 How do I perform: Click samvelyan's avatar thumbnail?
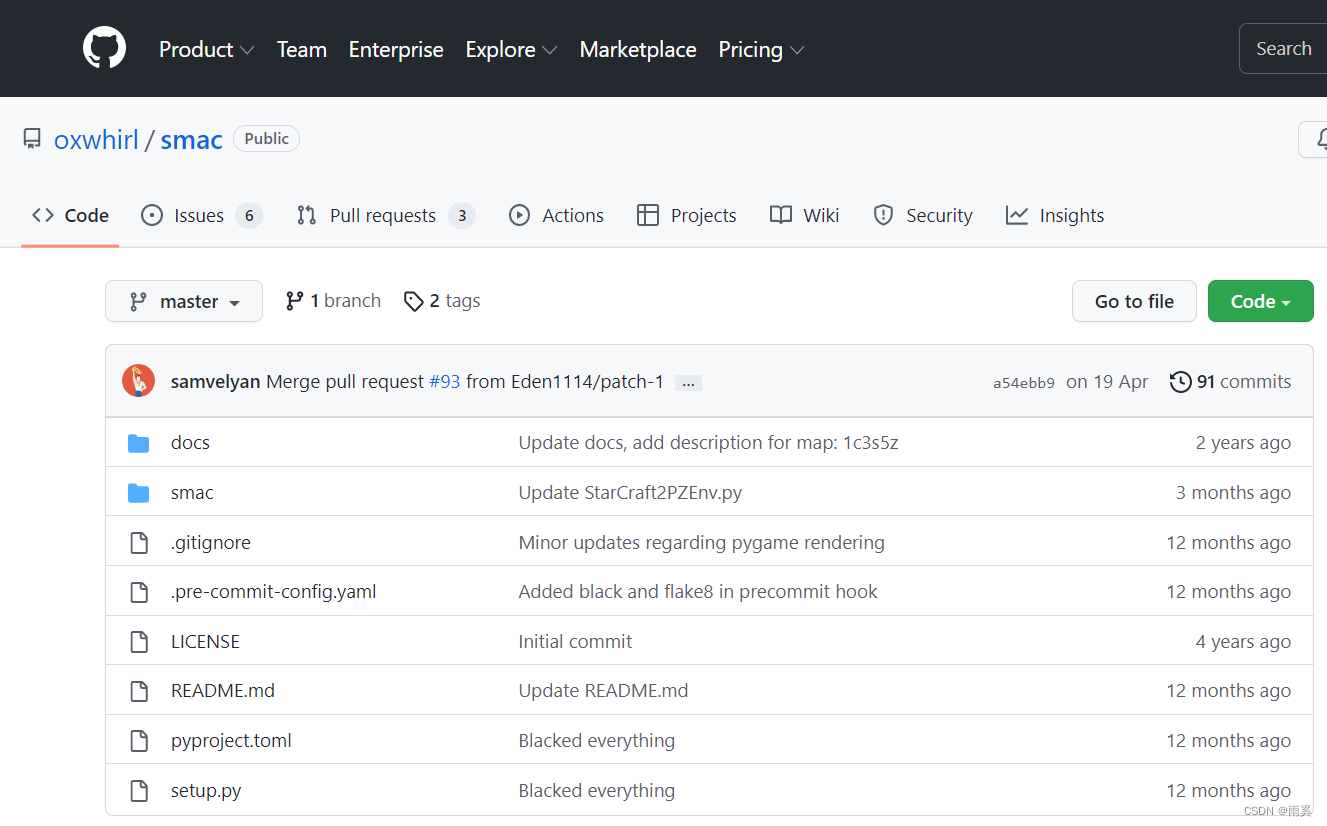(x=138, y=381)
